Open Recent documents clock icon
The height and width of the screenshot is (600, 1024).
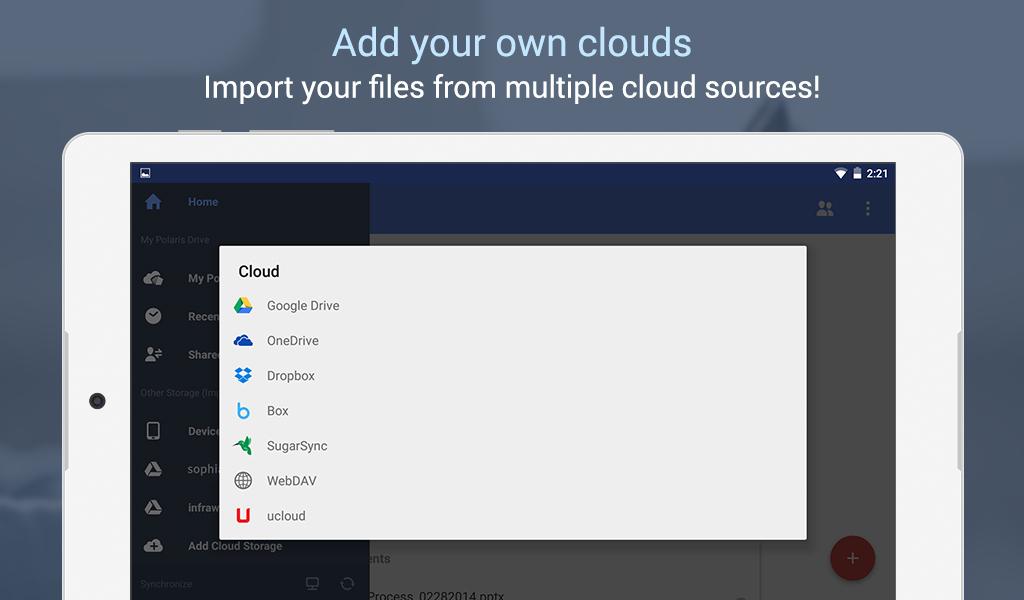[x=153, y=316]
